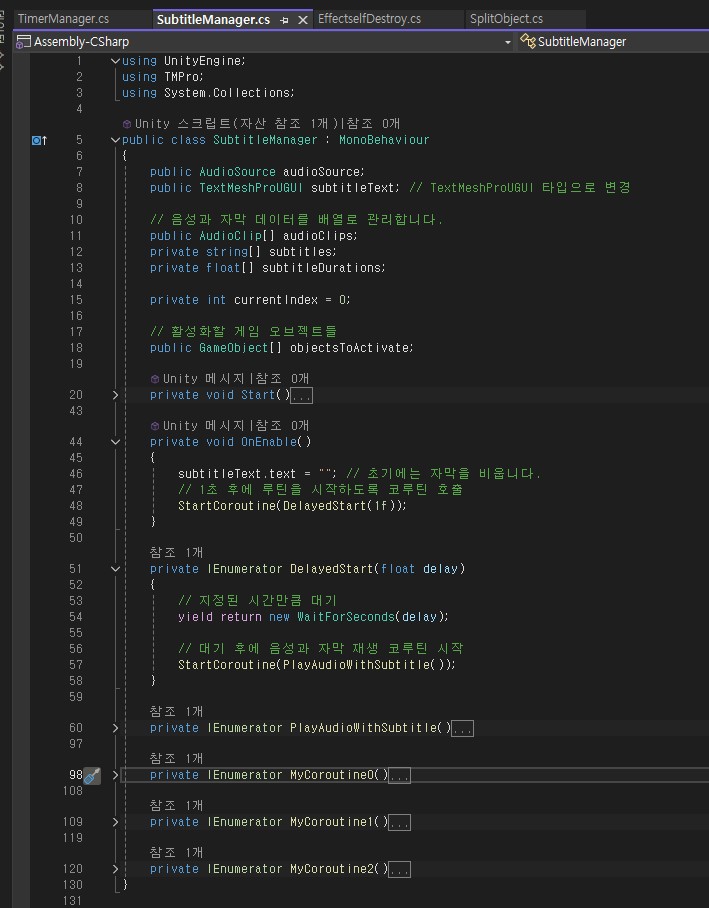The height and width of the screenshot is (908, 709).
Task: Click the audioSource field on line 7
Action: (322, 171)
